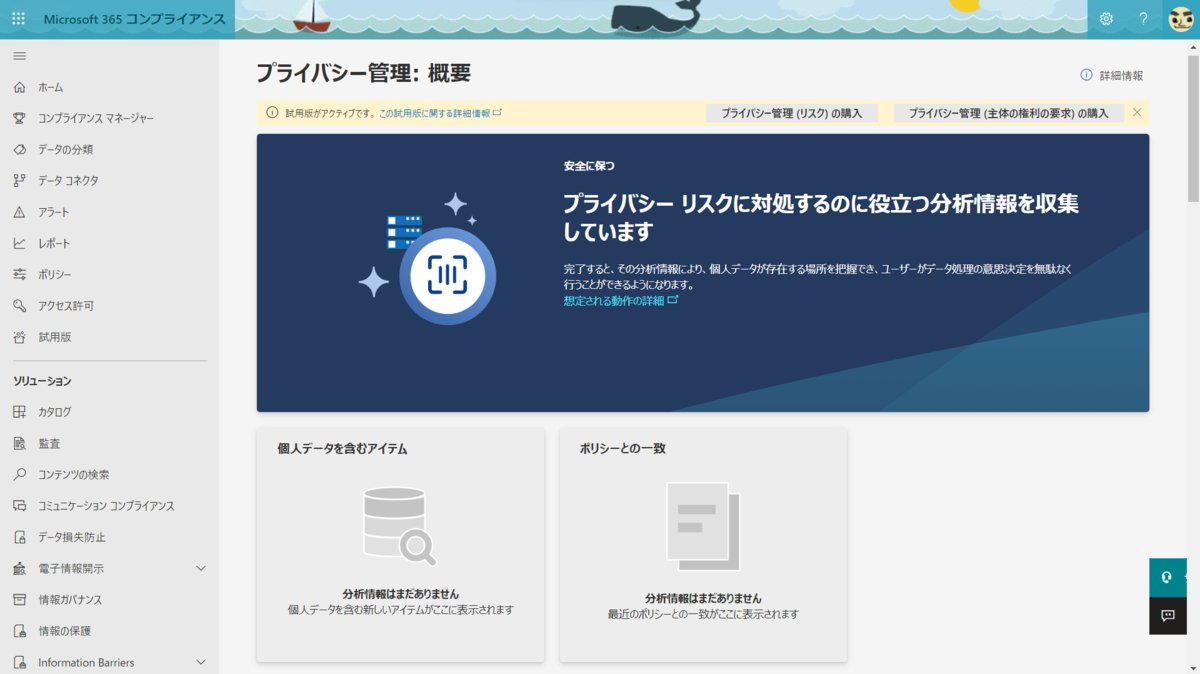Click the Compliance Manager trophy icon

(x=19, y=118)
